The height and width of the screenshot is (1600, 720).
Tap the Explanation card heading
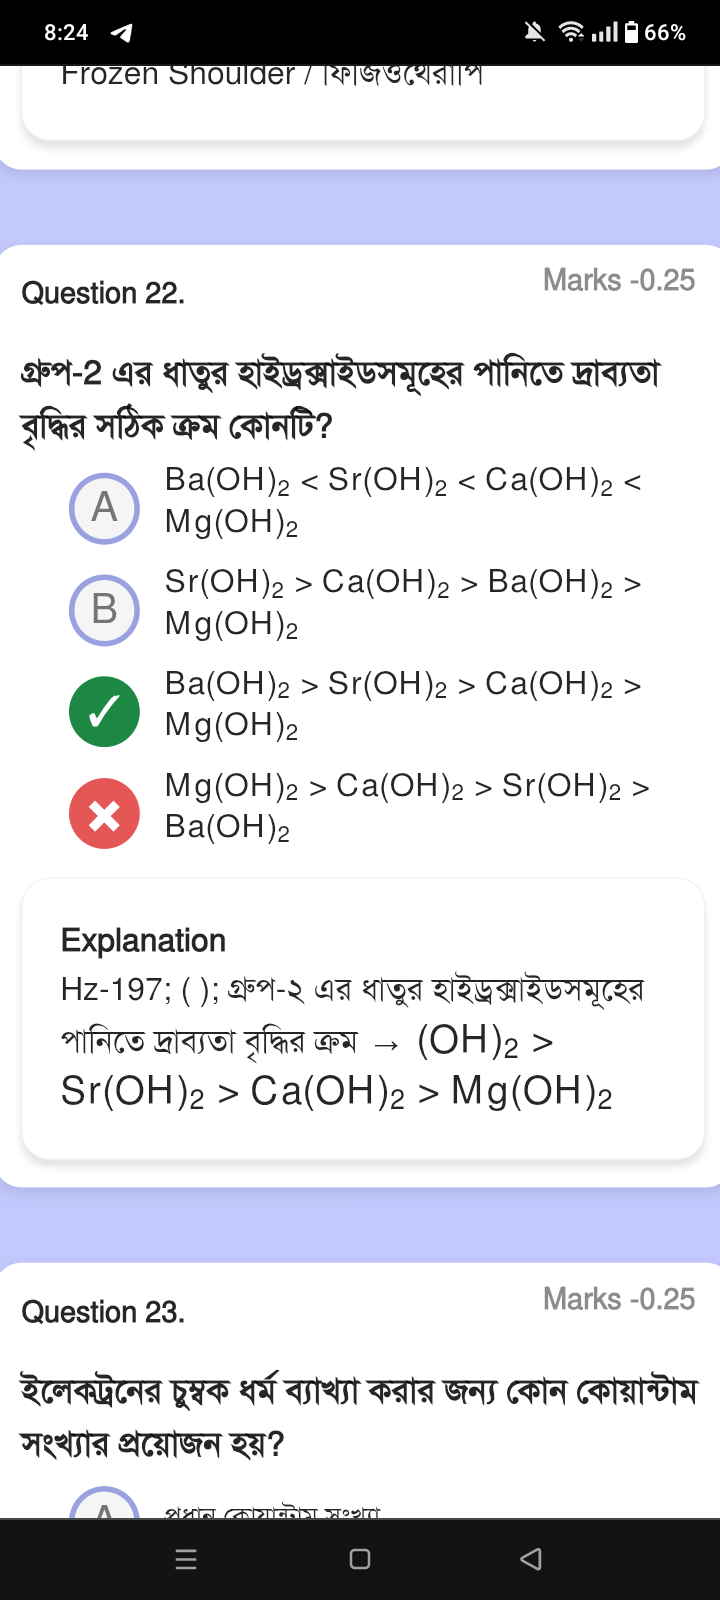click(x=143, y=940)
